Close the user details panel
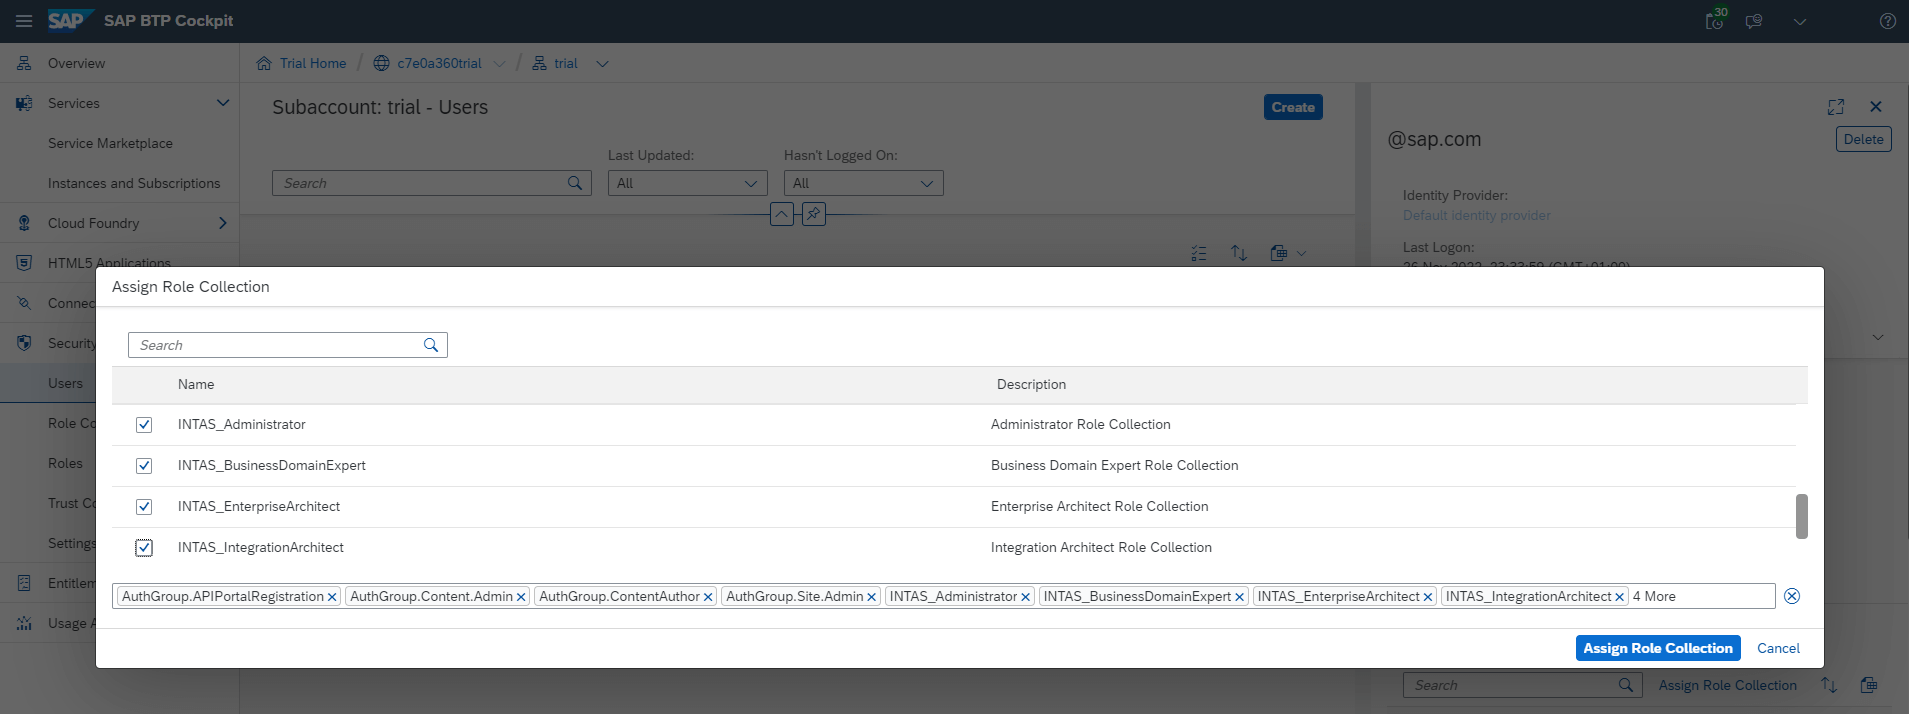Viewport: 1909px width, 714px height. [x=1876, y=107]
